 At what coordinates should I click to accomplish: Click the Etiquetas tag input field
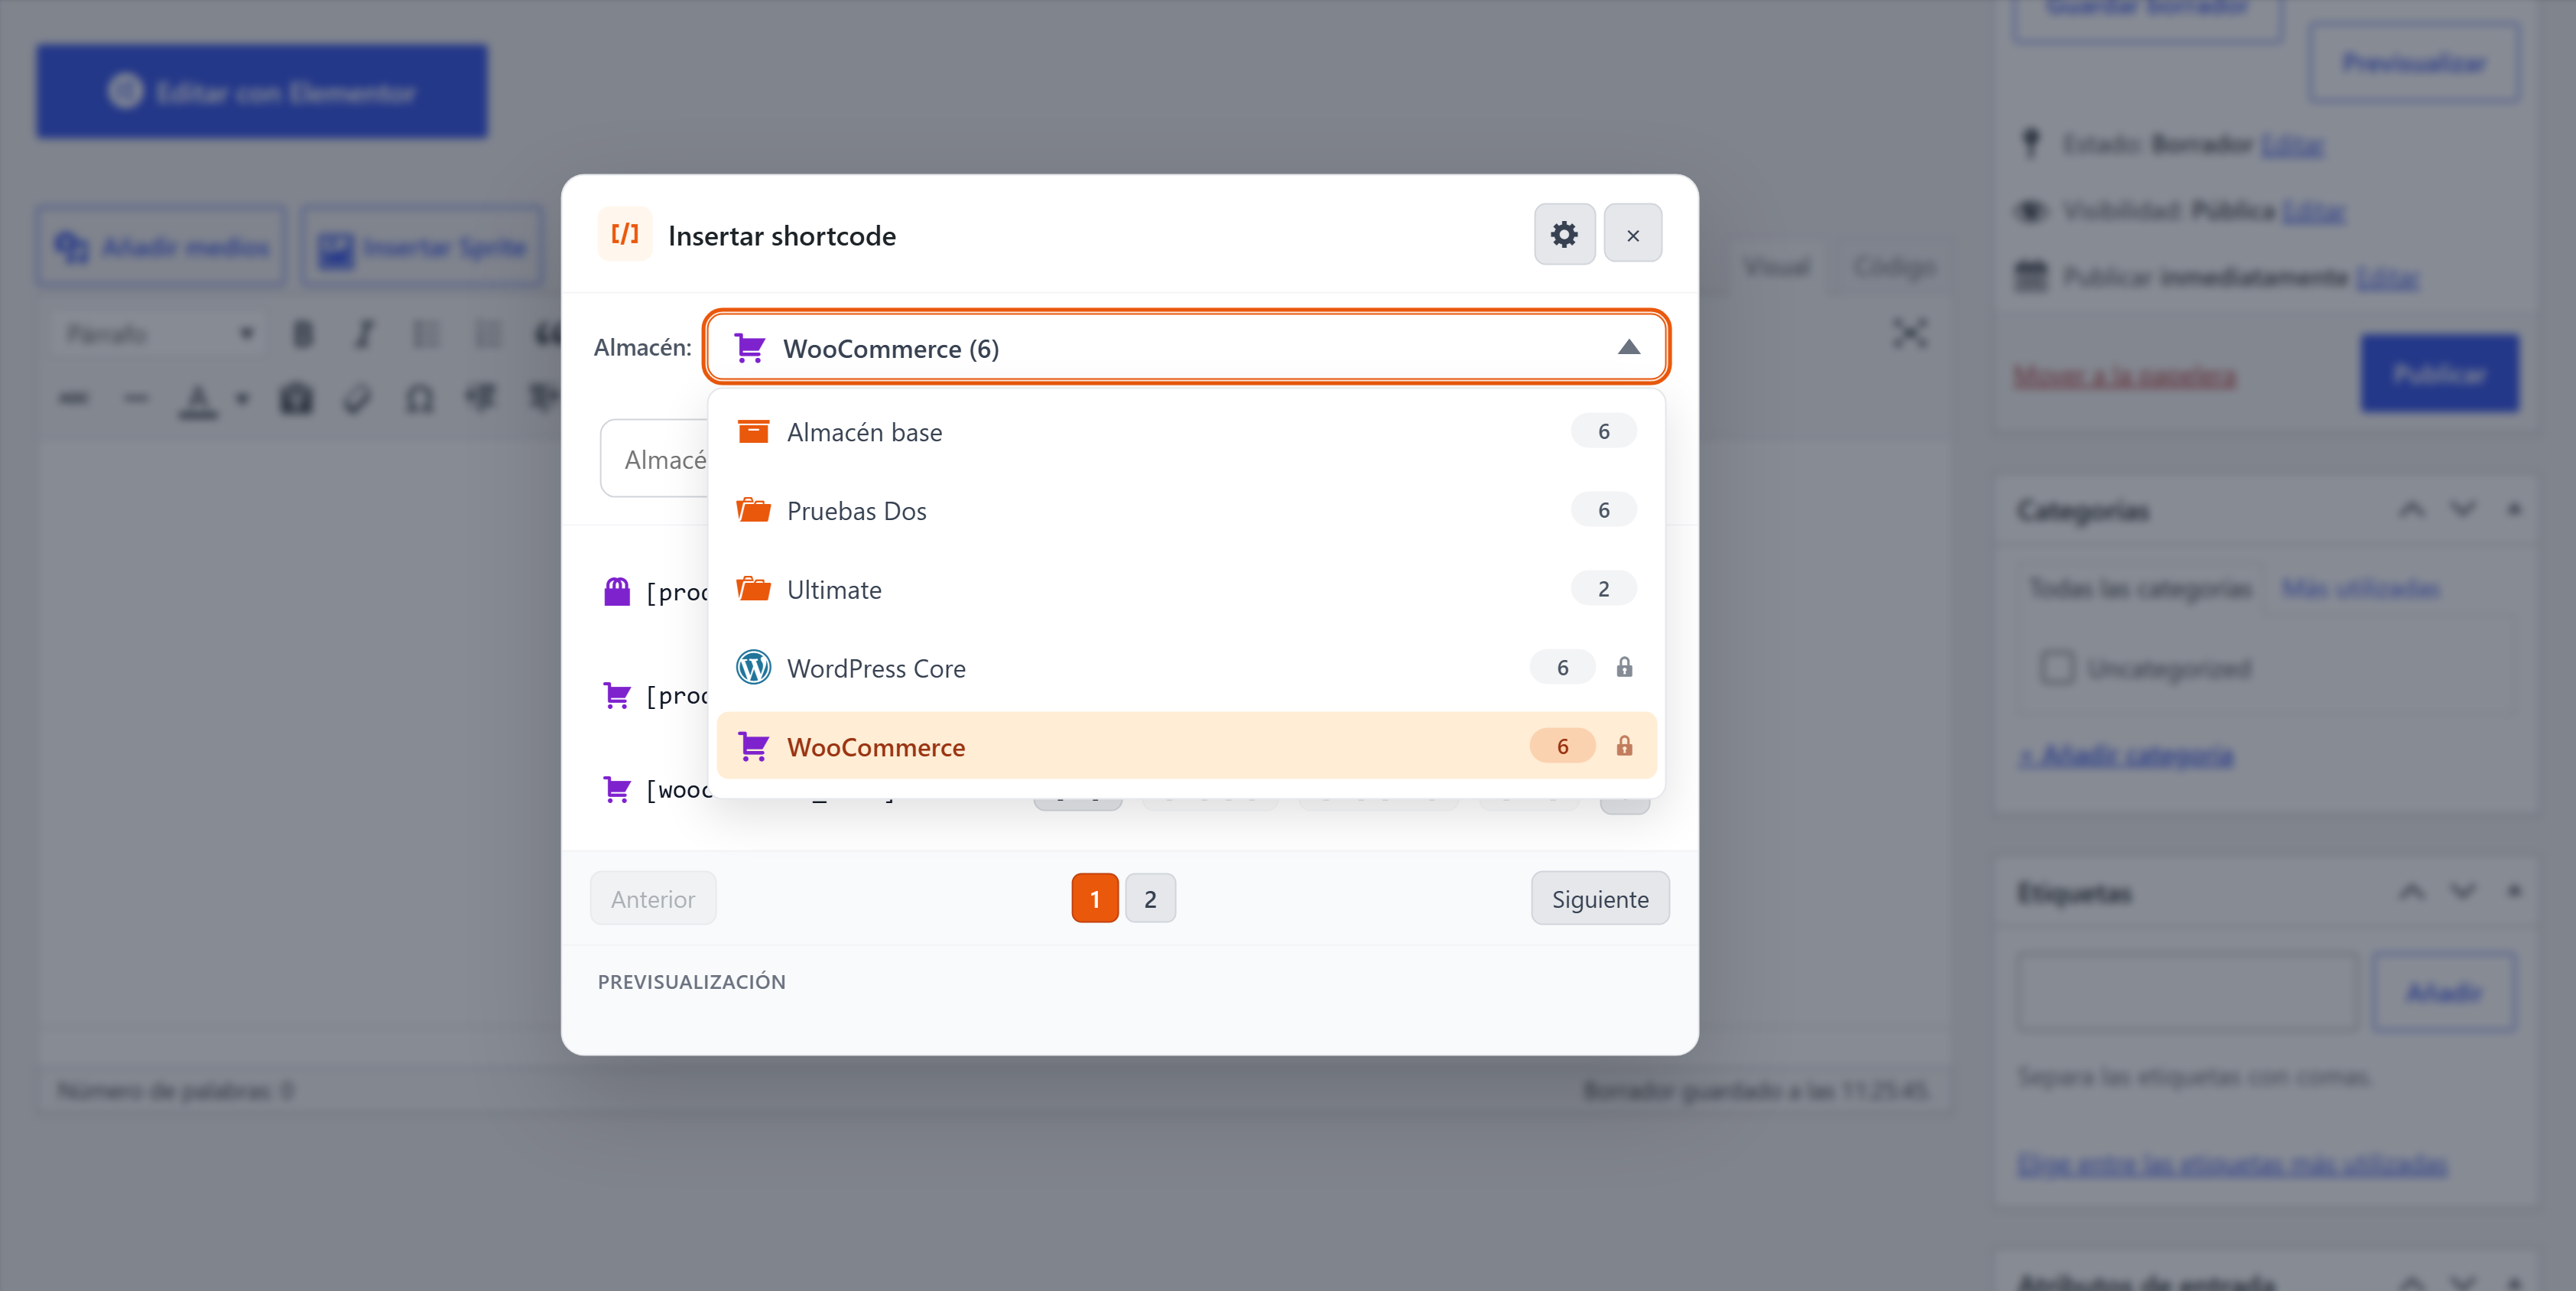(x=2187, y=992)
